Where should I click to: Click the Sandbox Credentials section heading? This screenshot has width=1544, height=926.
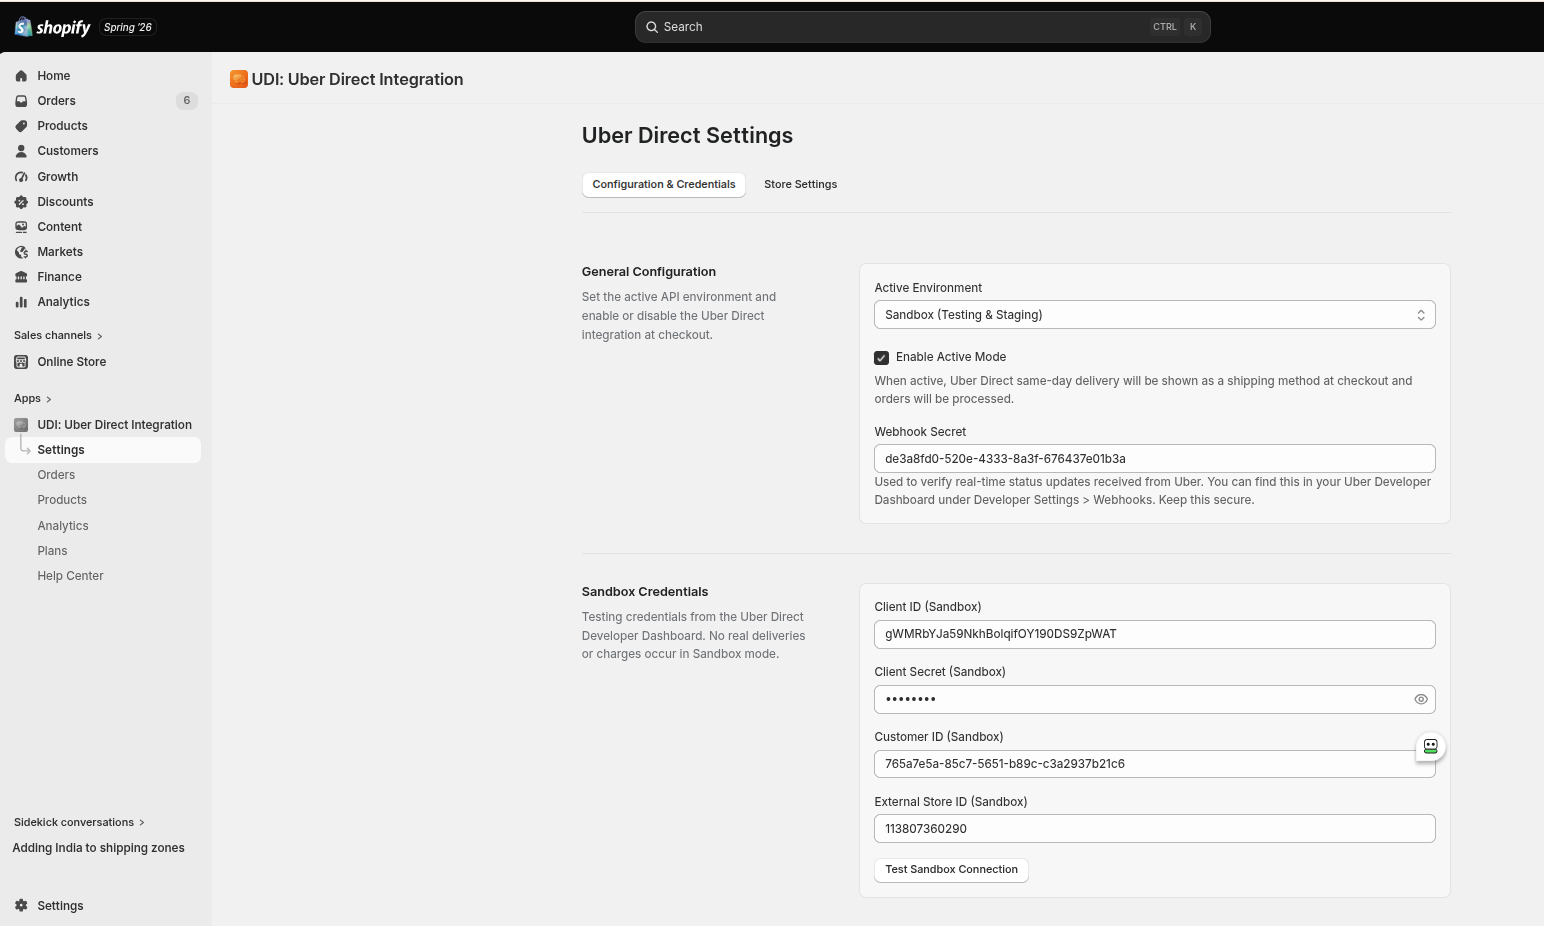(645, 592)
